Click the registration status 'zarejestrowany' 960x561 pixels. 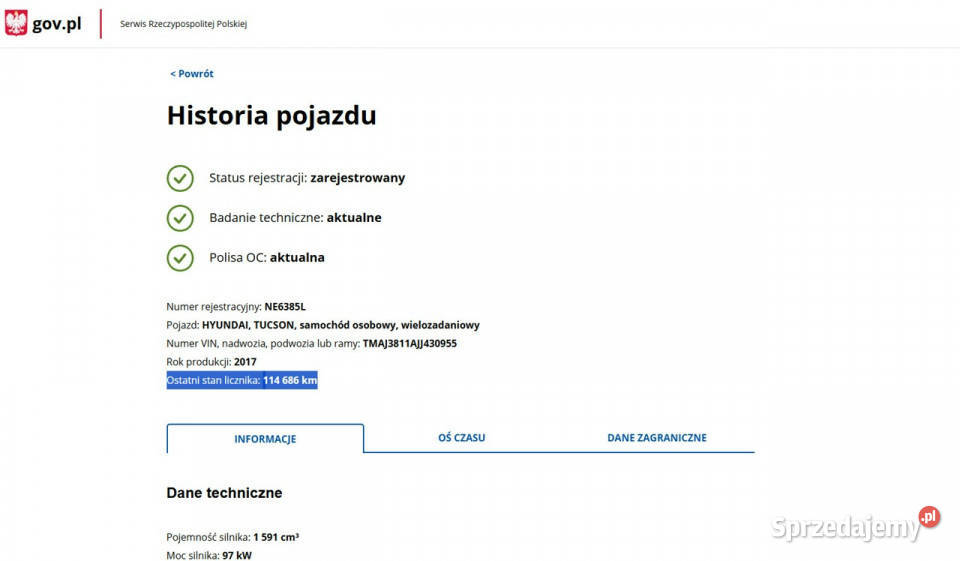point(358,178)
